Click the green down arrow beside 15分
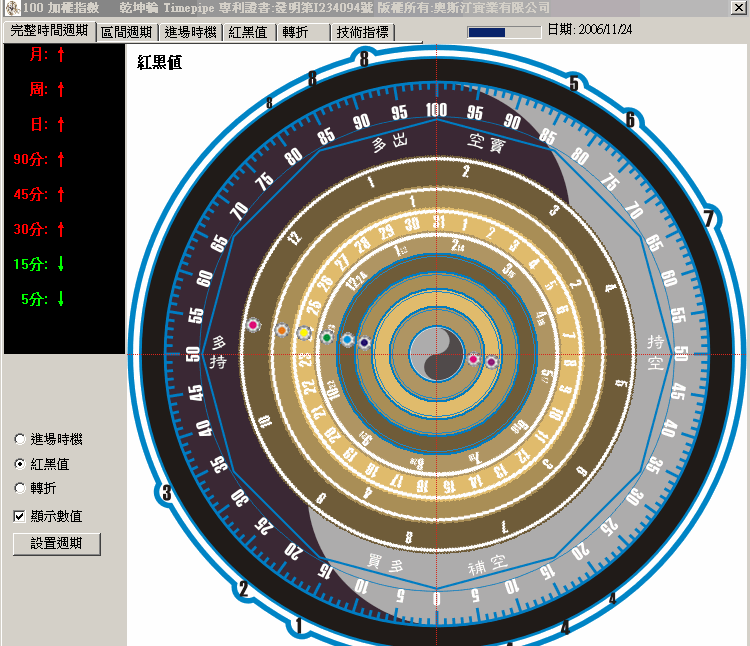750x646 pixels. (61, 264)
